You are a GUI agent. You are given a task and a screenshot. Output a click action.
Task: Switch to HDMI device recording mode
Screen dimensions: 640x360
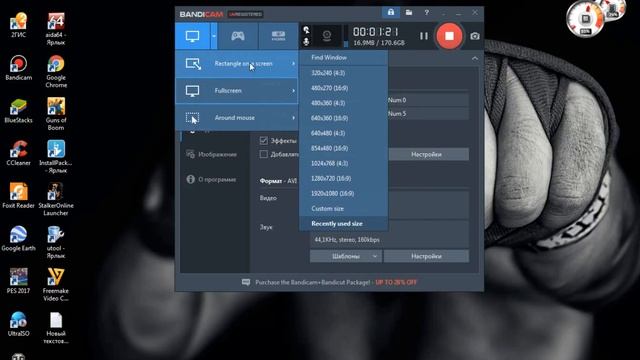278,36
